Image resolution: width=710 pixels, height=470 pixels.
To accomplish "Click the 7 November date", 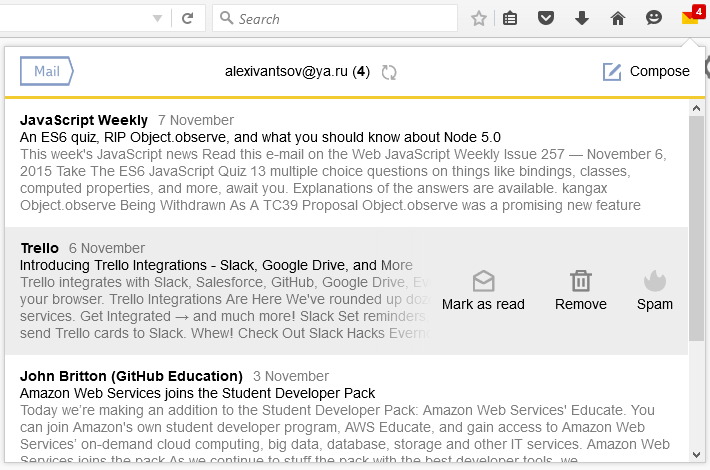I will 196,120.
